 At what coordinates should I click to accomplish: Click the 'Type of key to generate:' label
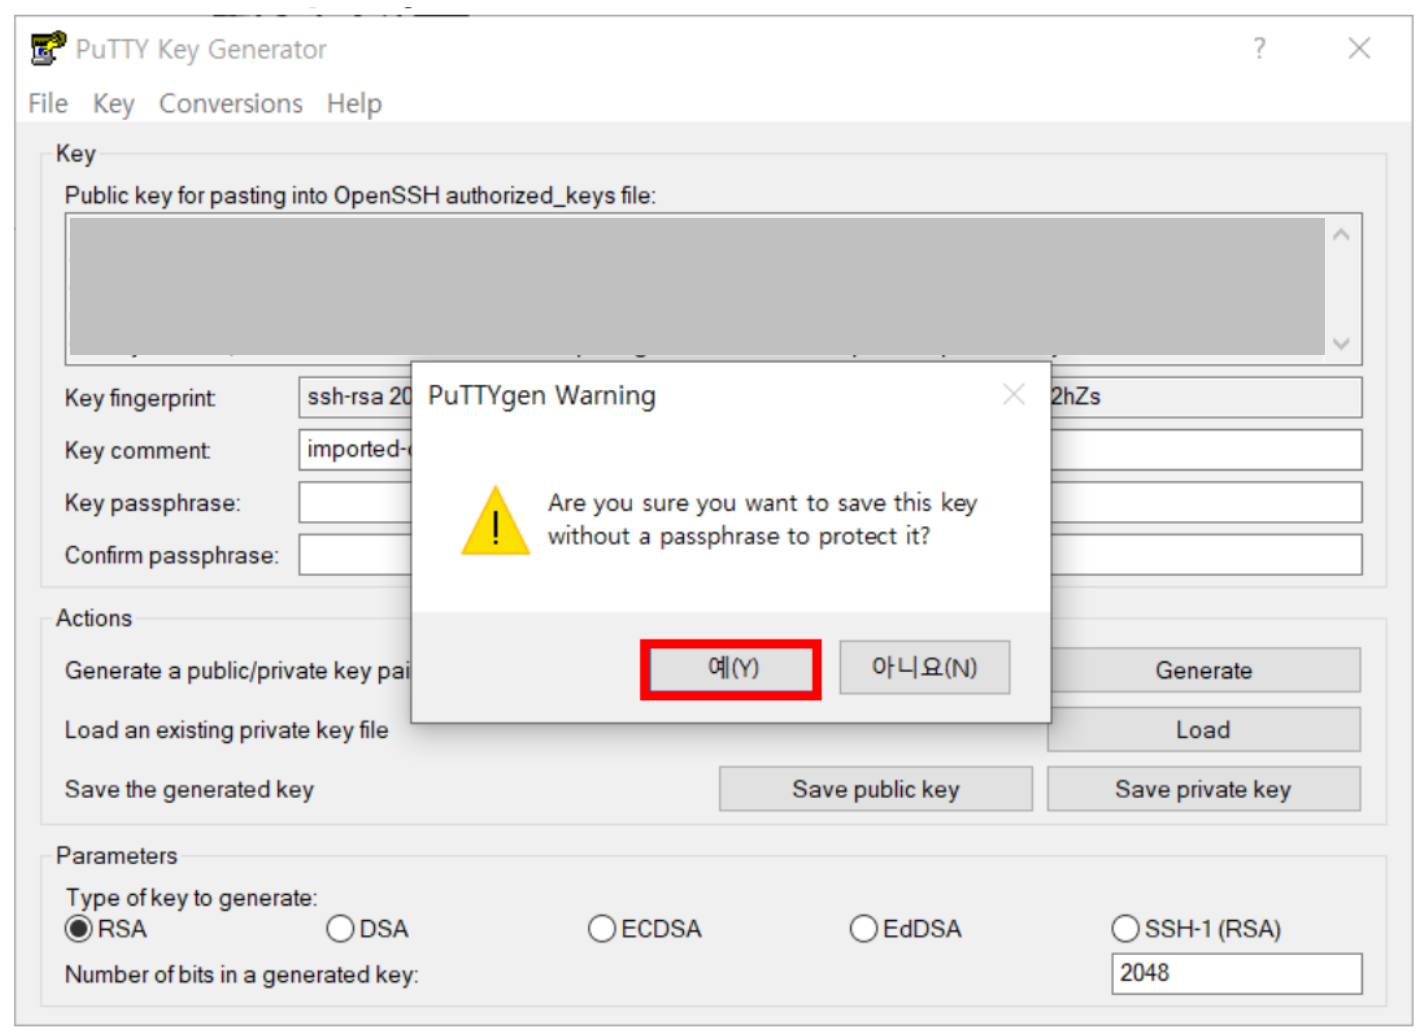point(192,897)
